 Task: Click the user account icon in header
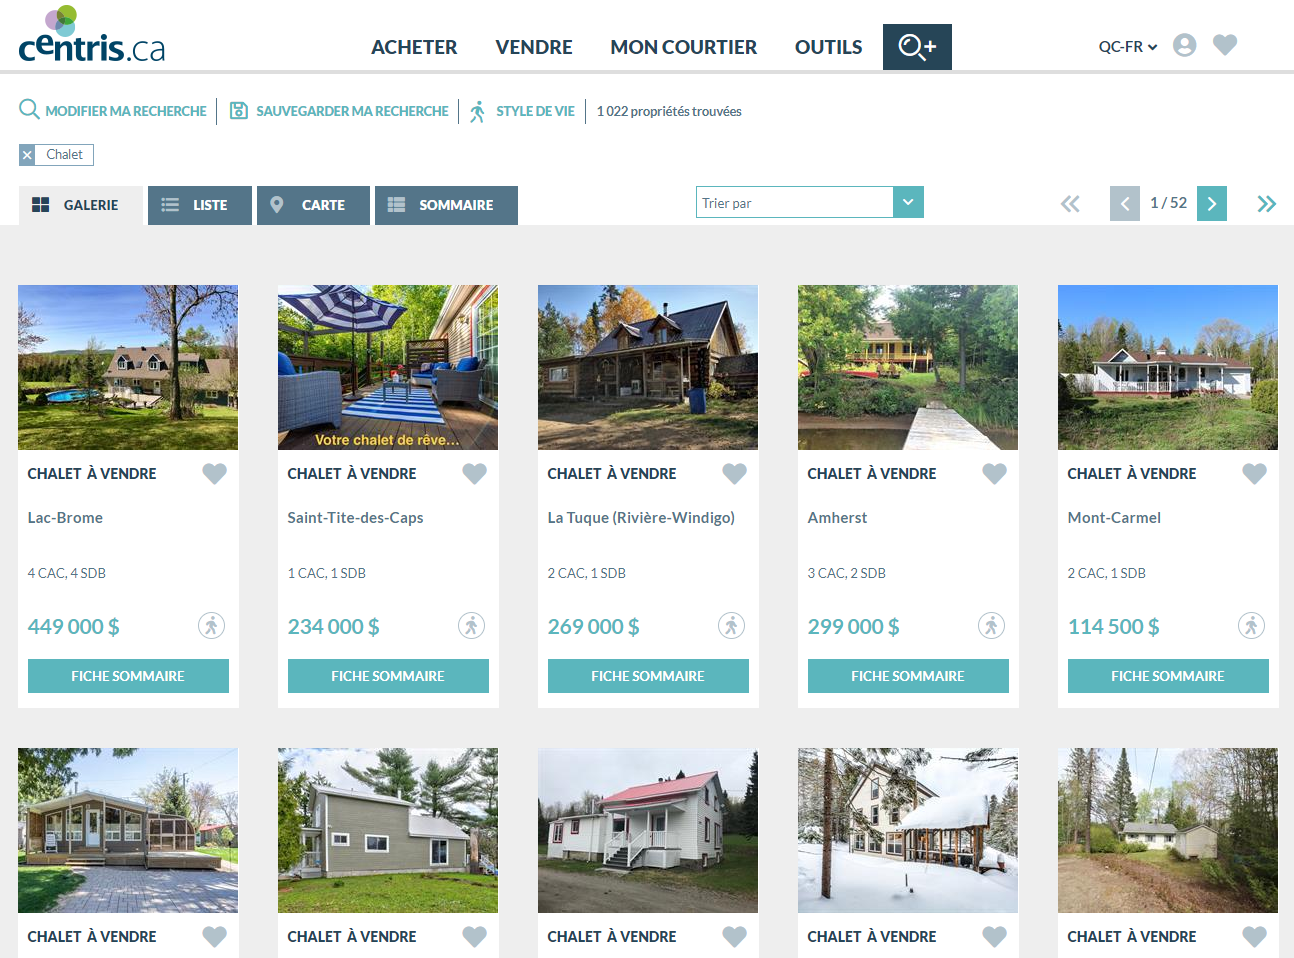click(1184, 45)
